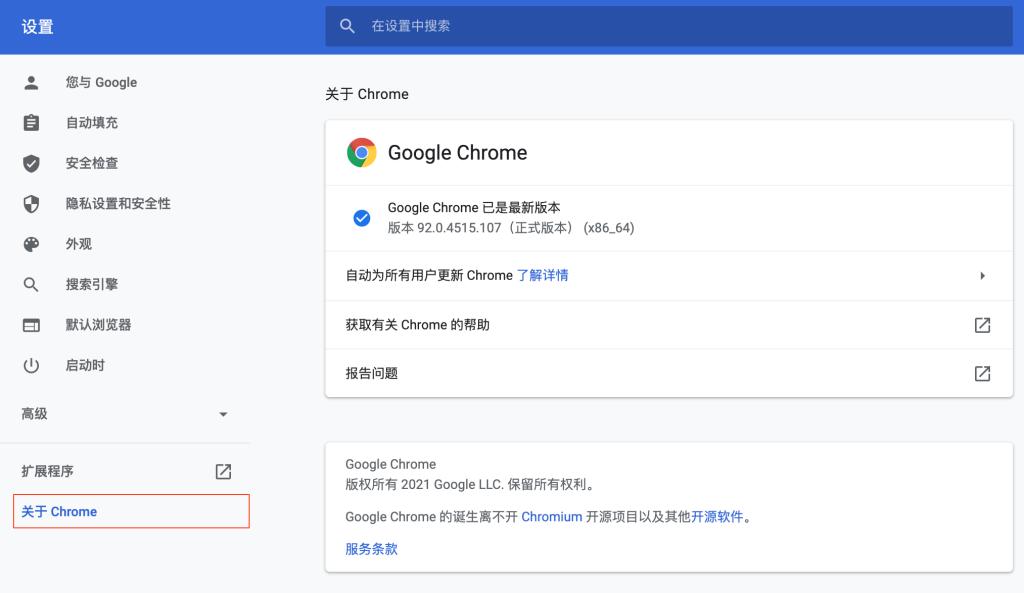
Task: Open the 了解详情 link
Action: [542, 275]
